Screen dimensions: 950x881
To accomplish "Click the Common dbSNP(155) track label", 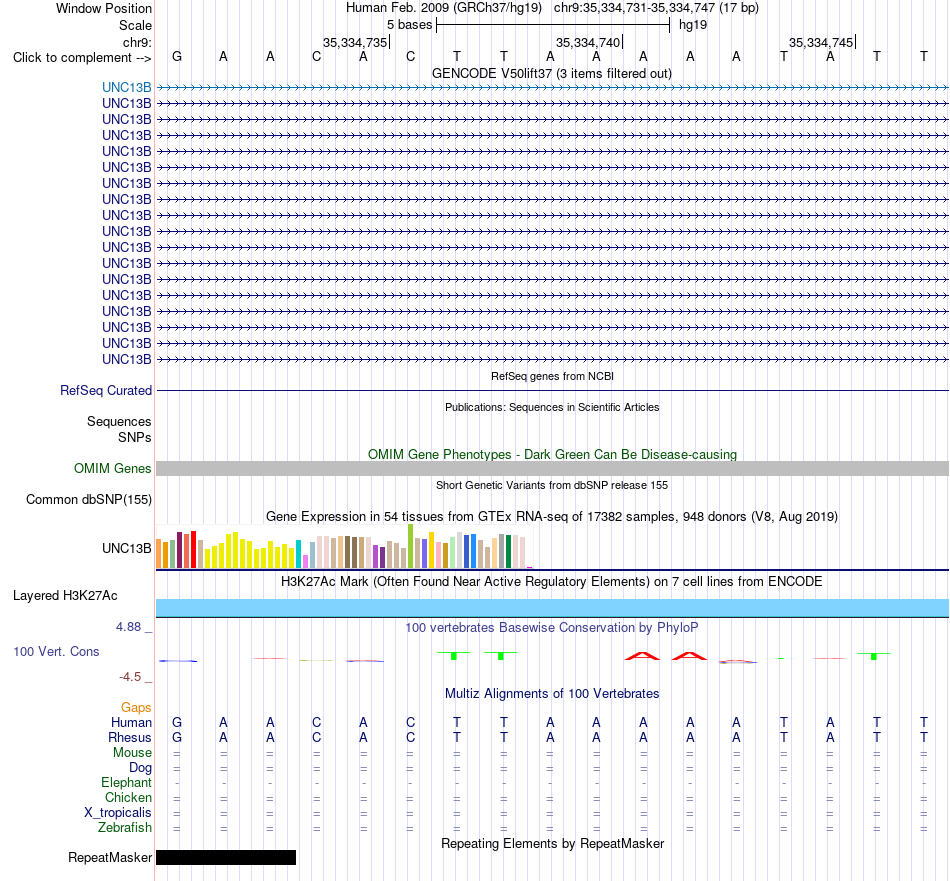I will coord(89,499).
